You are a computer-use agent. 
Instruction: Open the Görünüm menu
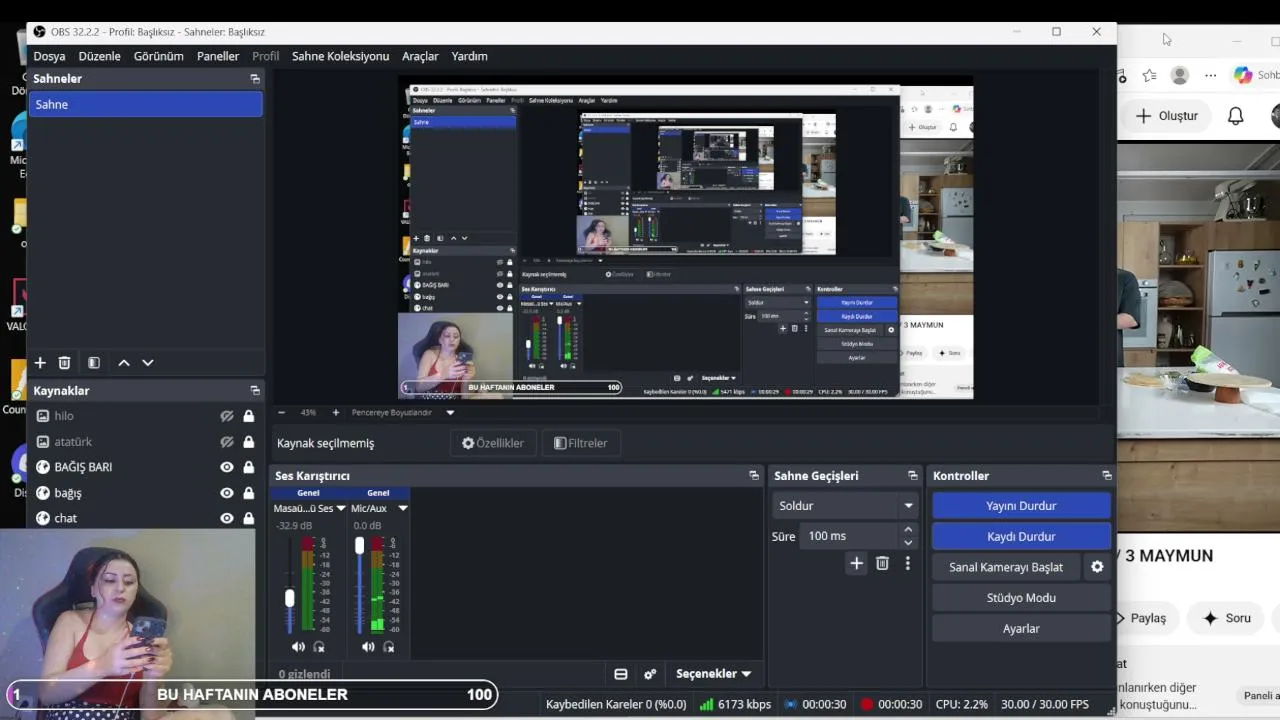tap(159, 56)
